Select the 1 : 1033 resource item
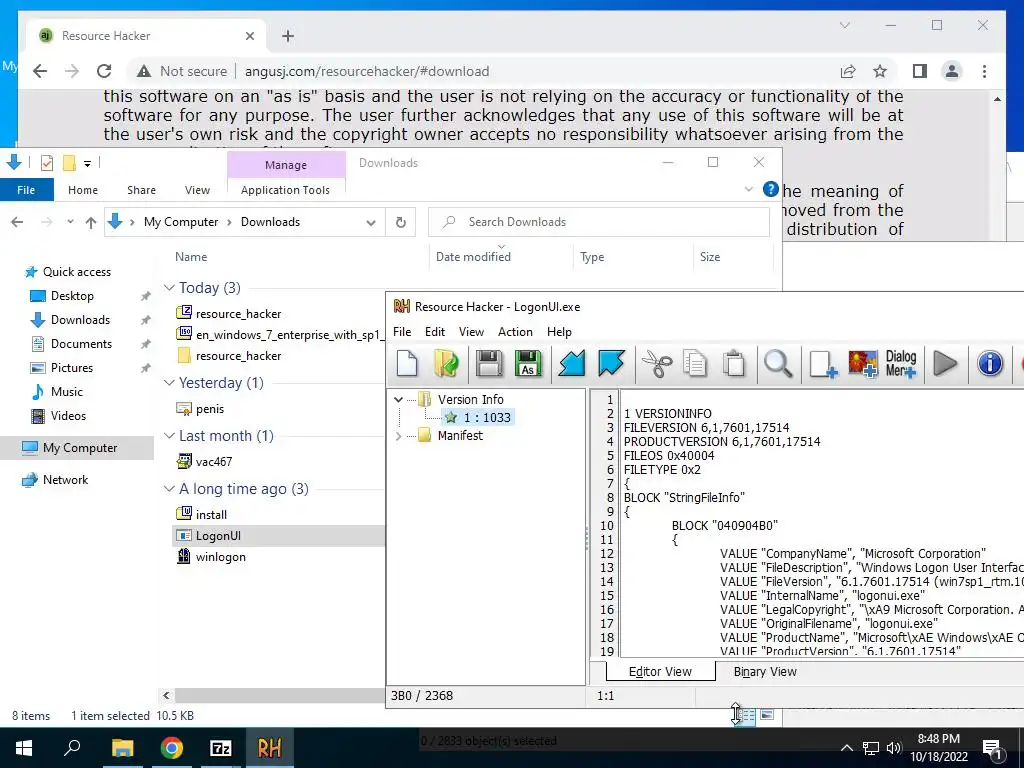Image resolution: width=1024 pixels, height=768 pixels. (479, 417)
